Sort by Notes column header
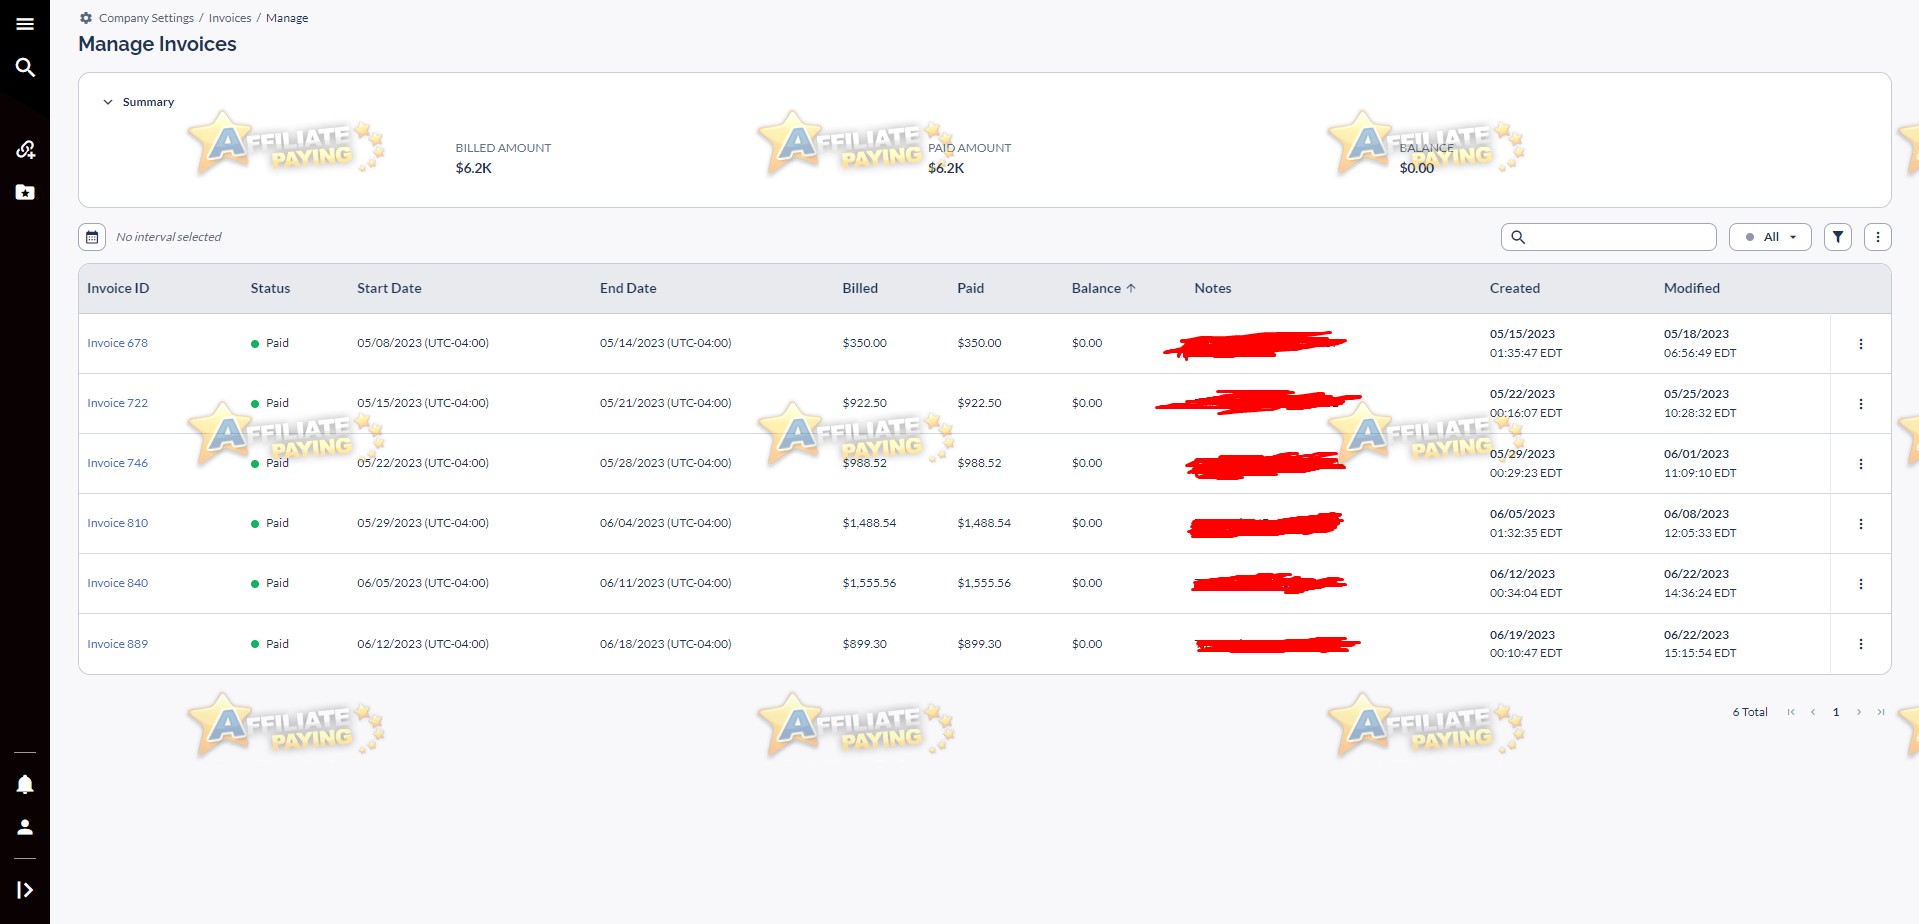 click(x=1213, y=288)
